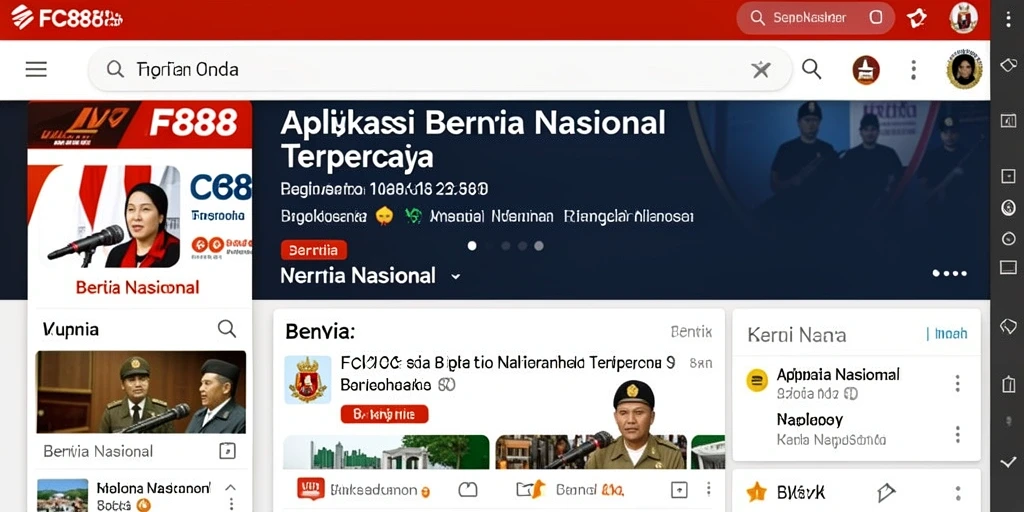1024x512 pixels.
Task: Open the four-dot menu at the banner's right
Action: pyautogui.click(x=950, y=274)
